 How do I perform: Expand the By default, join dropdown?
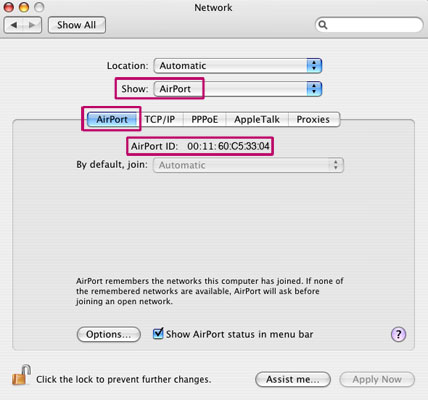pos(248,165)
